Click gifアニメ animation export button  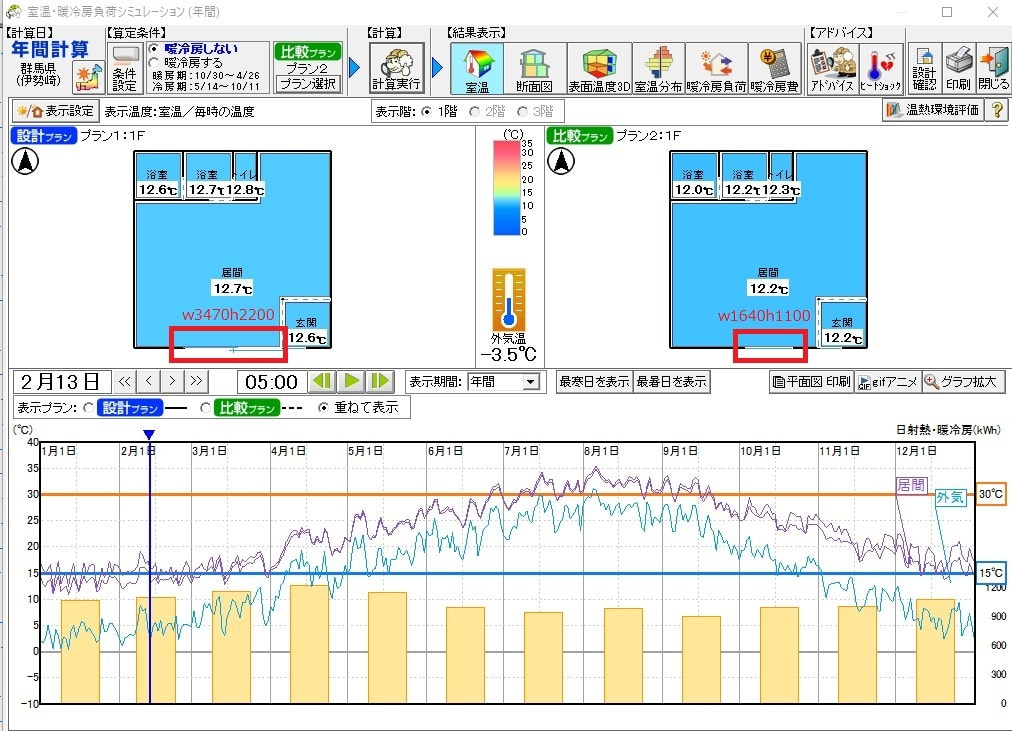pos(888,382)
